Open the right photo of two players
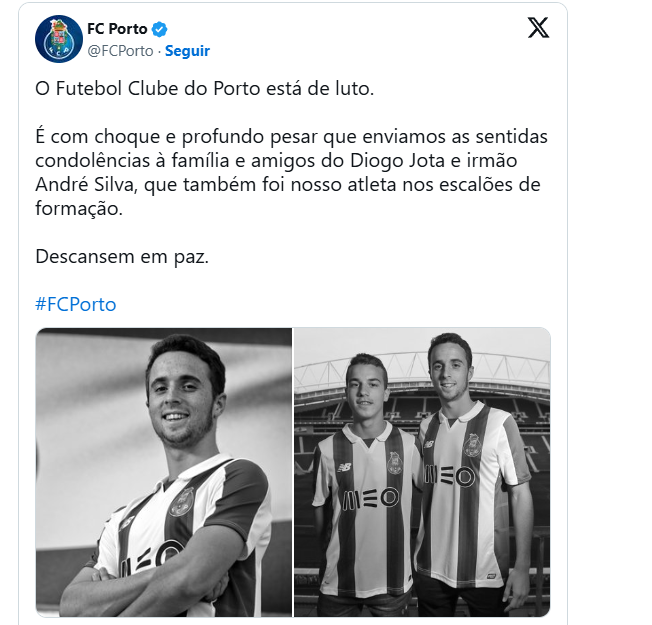The image size is (652, 625). click(422, 470)
